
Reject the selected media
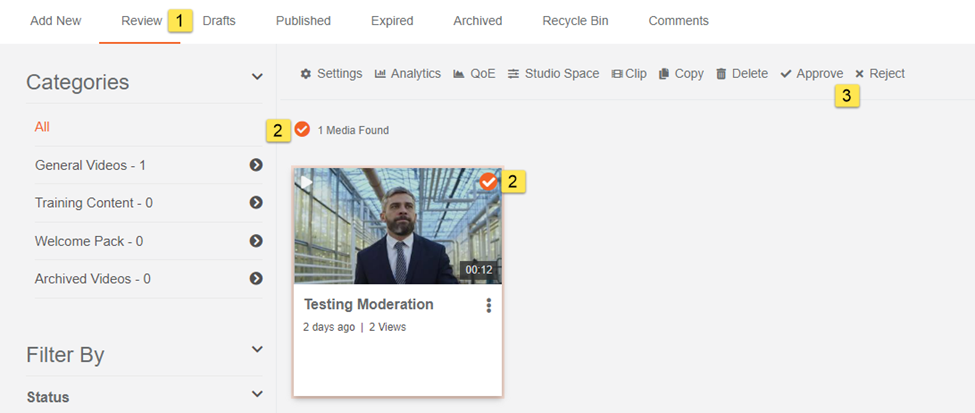coord(880,74)
